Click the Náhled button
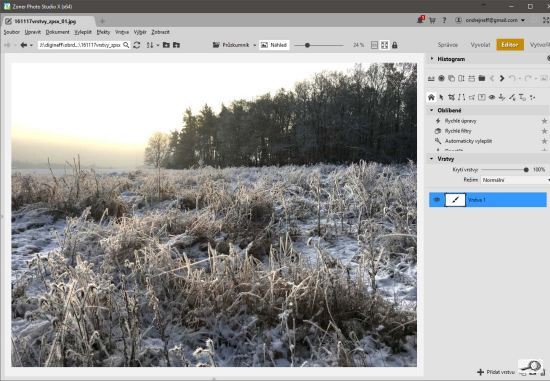This screenshot has height=381, width=550. pos(274,45)
